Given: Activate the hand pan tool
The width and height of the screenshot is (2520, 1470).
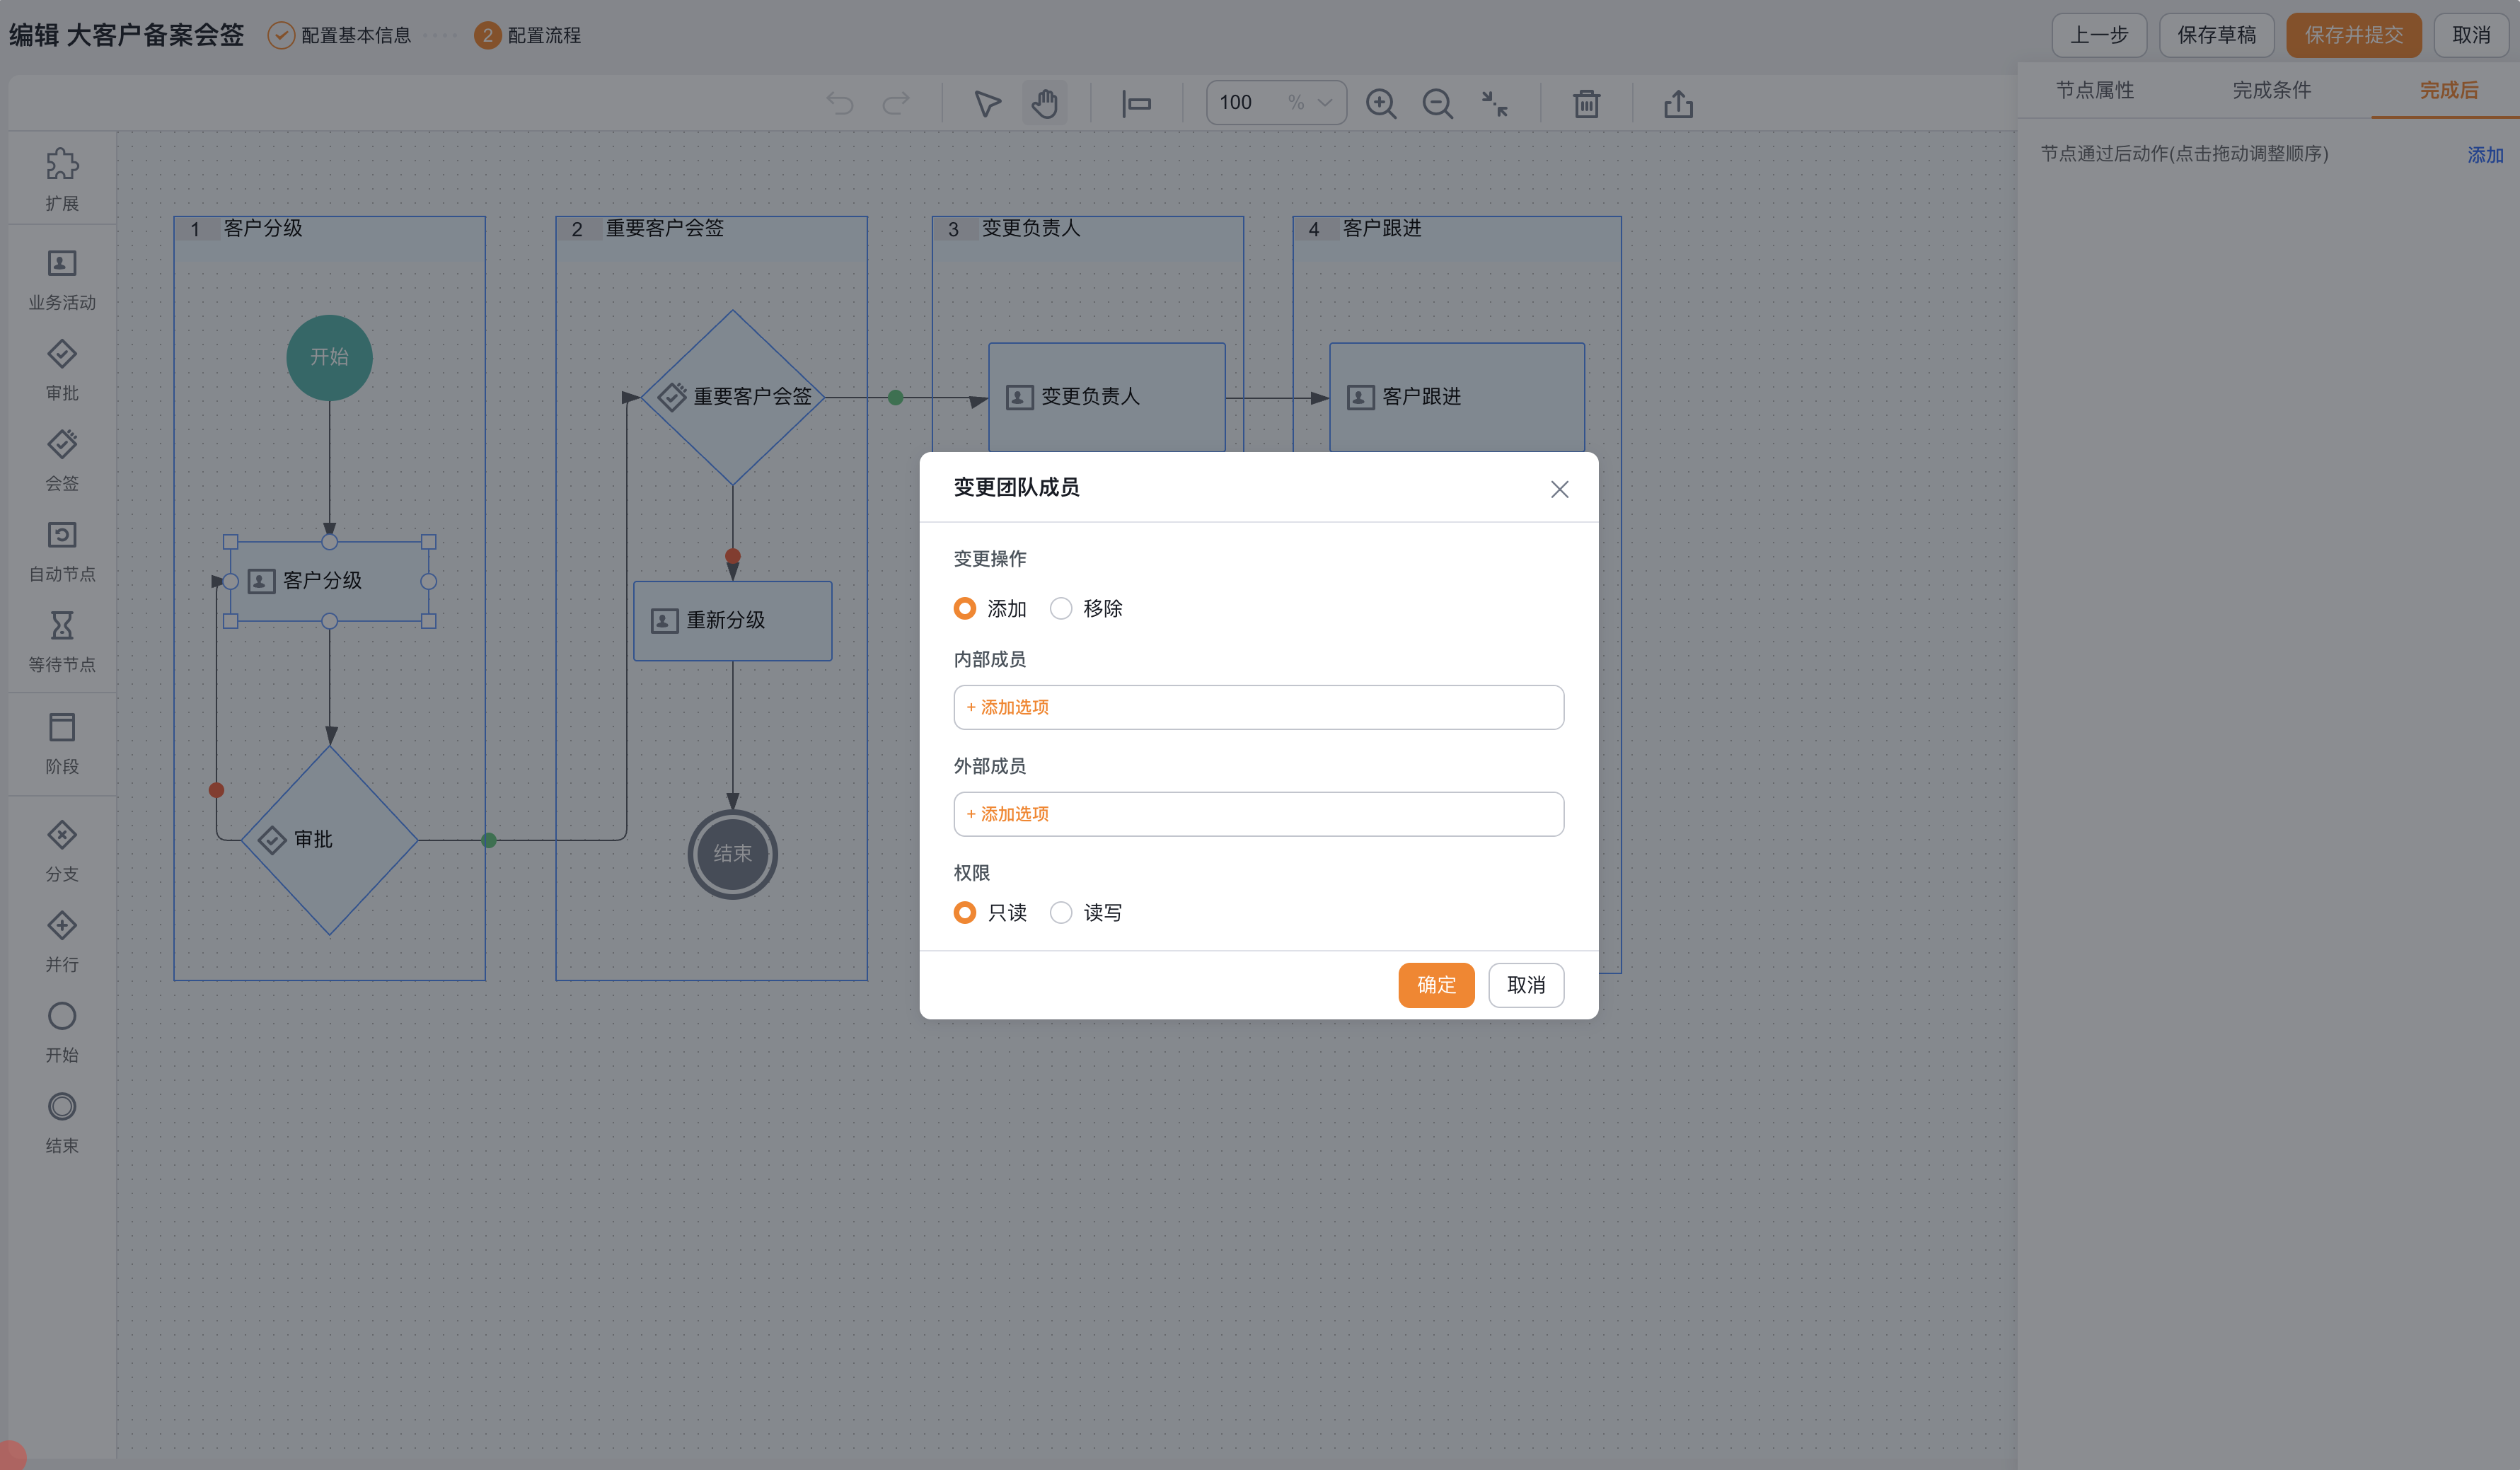Looking at the screenshot, I should (1044, 103).
